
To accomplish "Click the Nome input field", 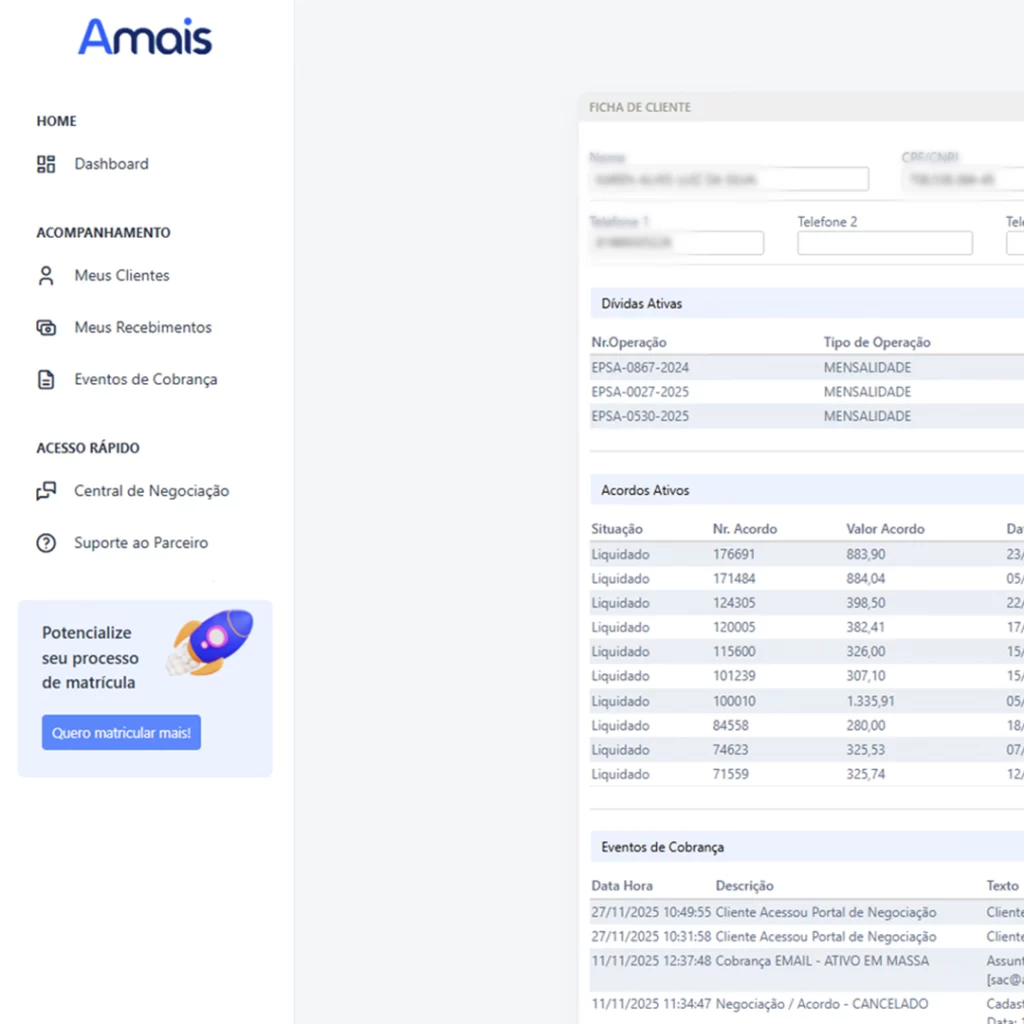I will point(728,180).
